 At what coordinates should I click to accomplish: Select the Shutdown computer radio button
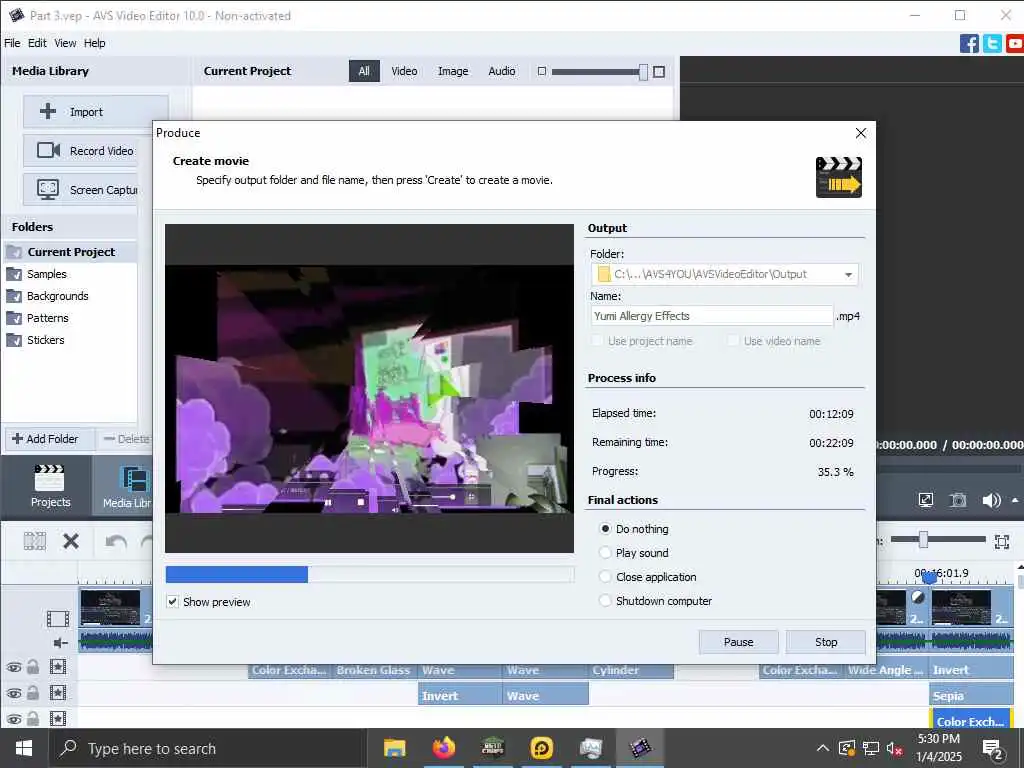click(605, 601)
